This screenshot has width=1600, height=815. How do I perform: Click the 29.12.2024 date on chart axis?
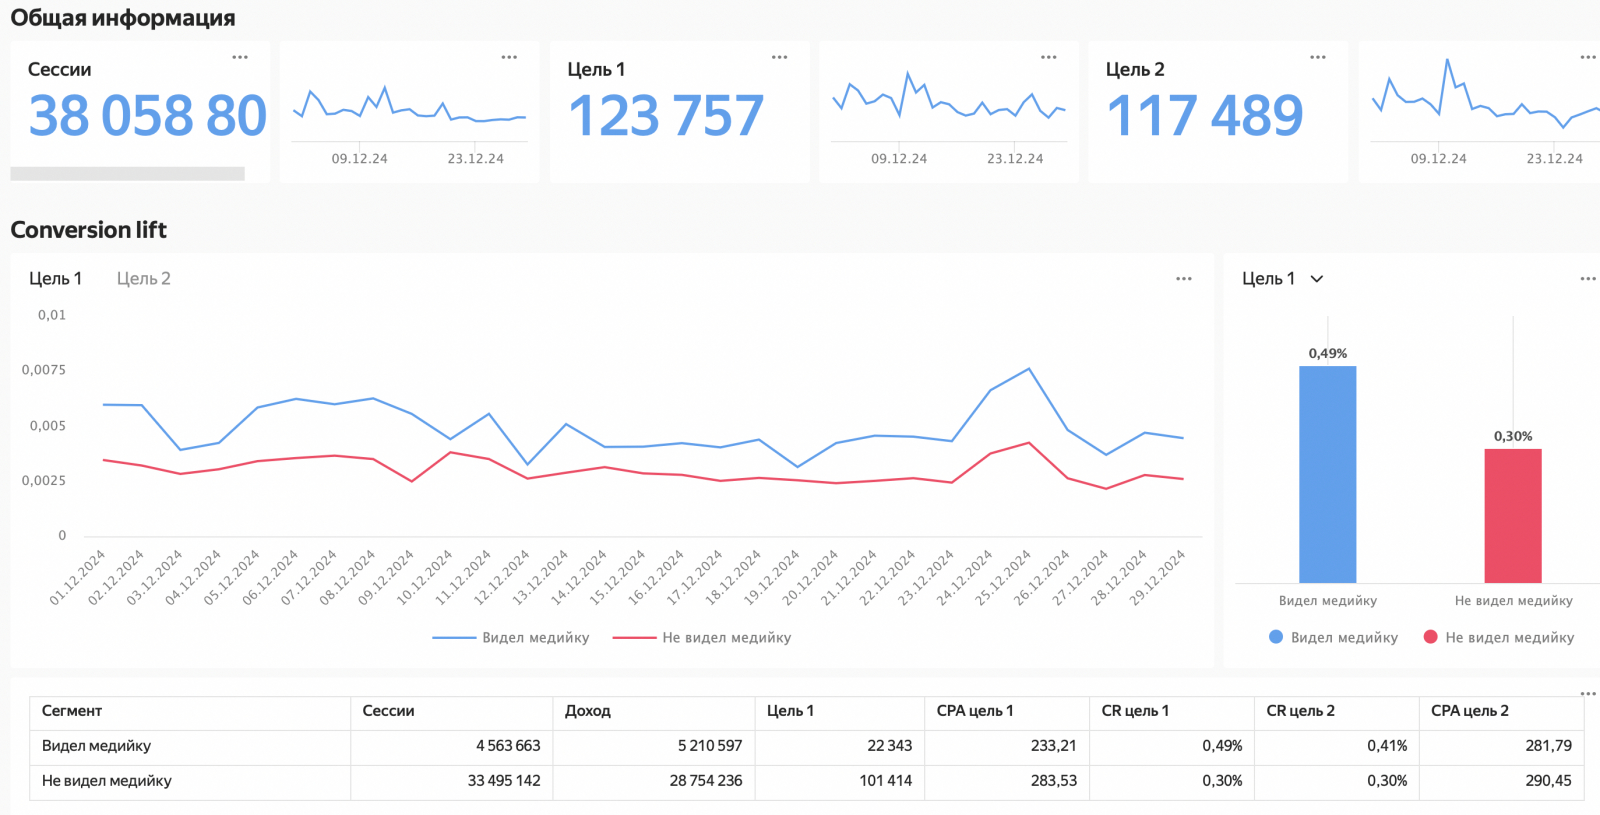pyautogui.click(x=1158, y=577)
